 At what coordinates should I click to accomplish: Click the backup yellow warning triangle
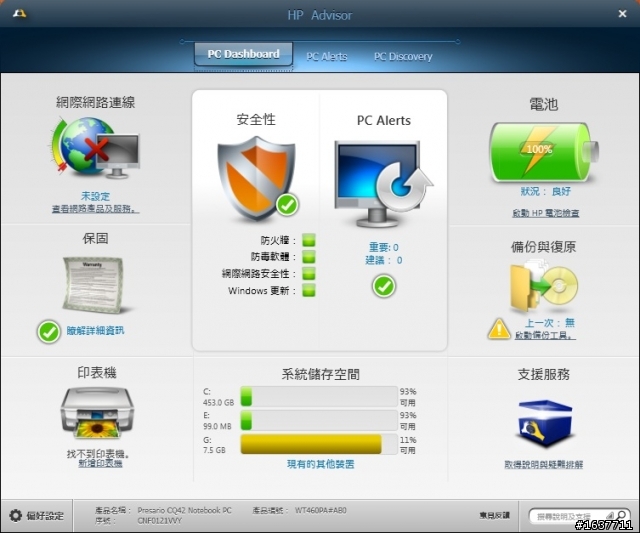tap(499, 329)
